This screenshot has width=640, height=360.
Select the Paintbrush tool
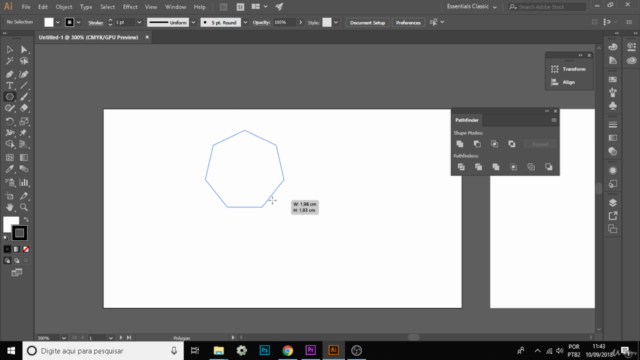pos(24,97)
